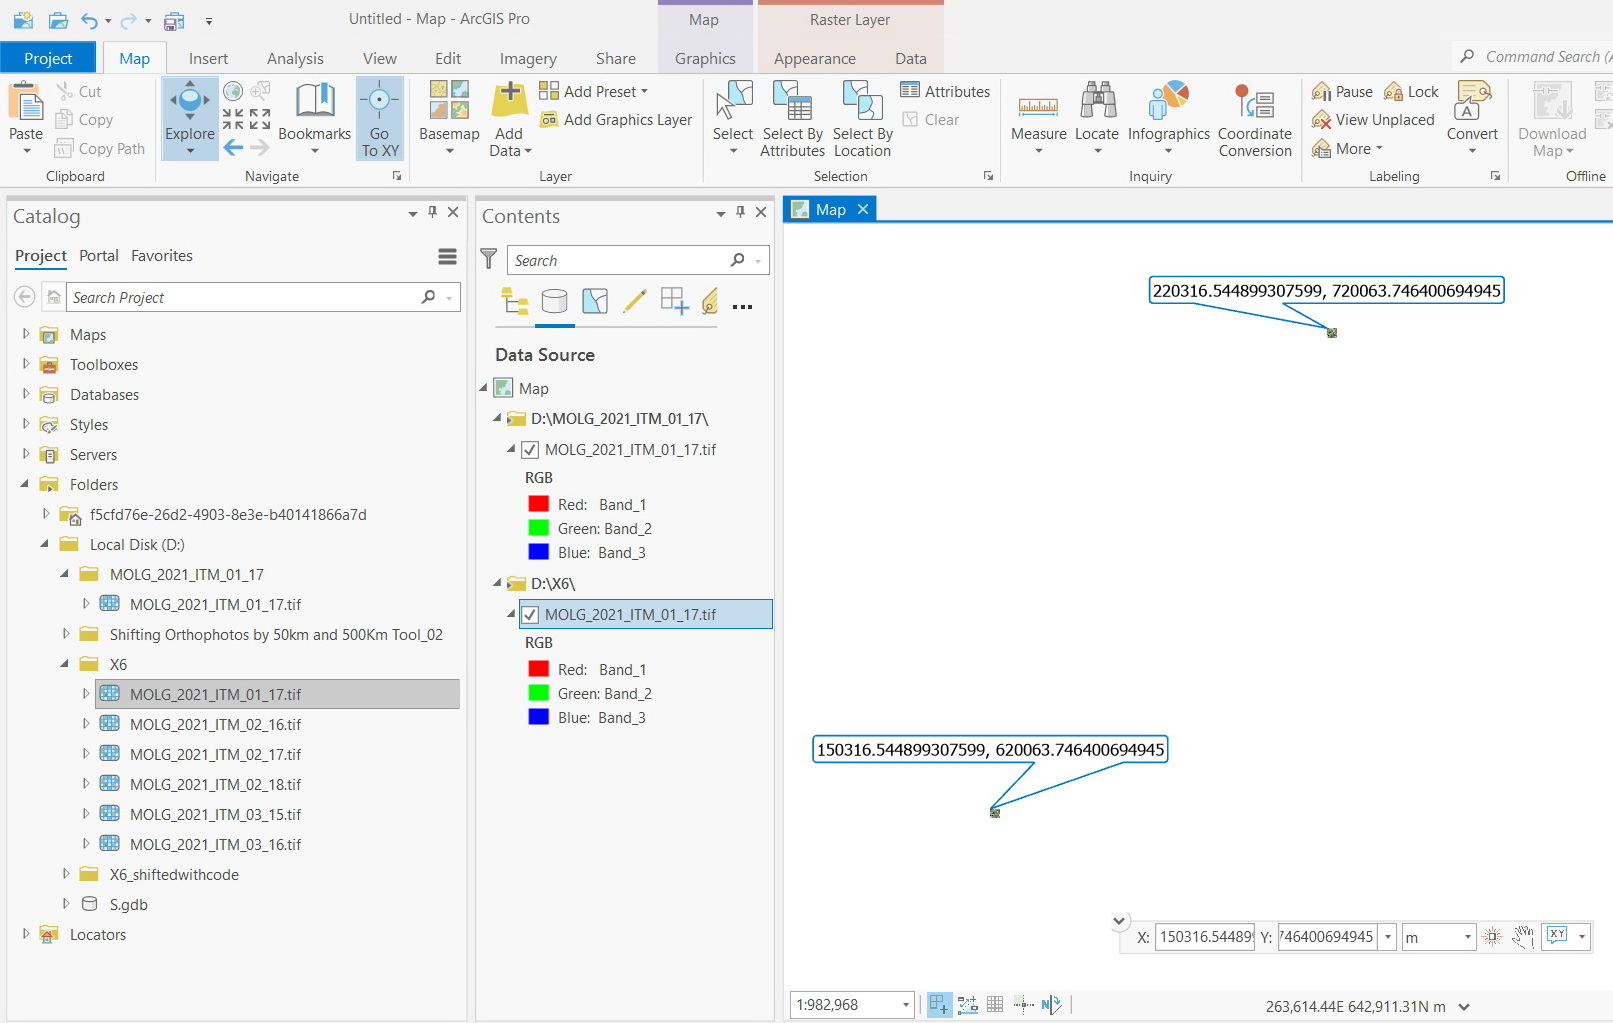The image size is (1613, 1023).
Task: Switch to the Imagery ribbon tab
Action: click(527, 58)
